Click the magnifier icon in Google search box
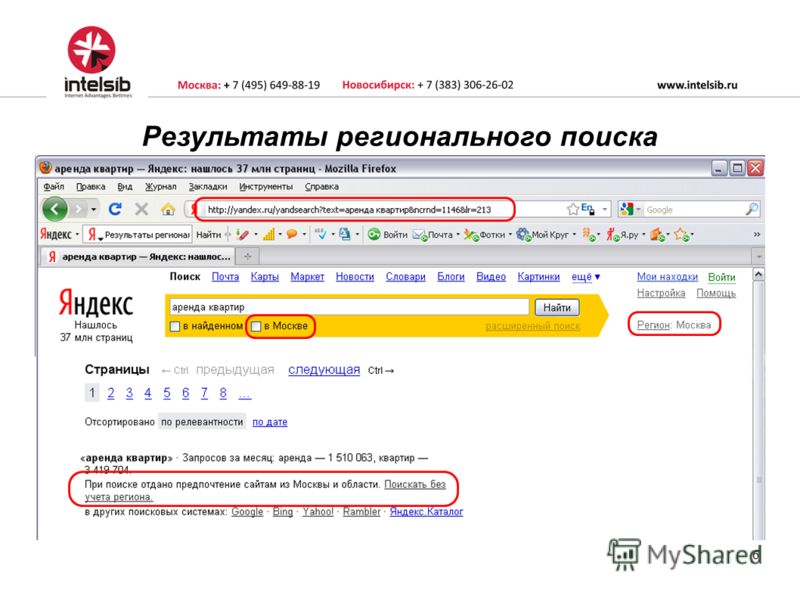The height and width of the screenshot is (600, 800). click(752, 209)
